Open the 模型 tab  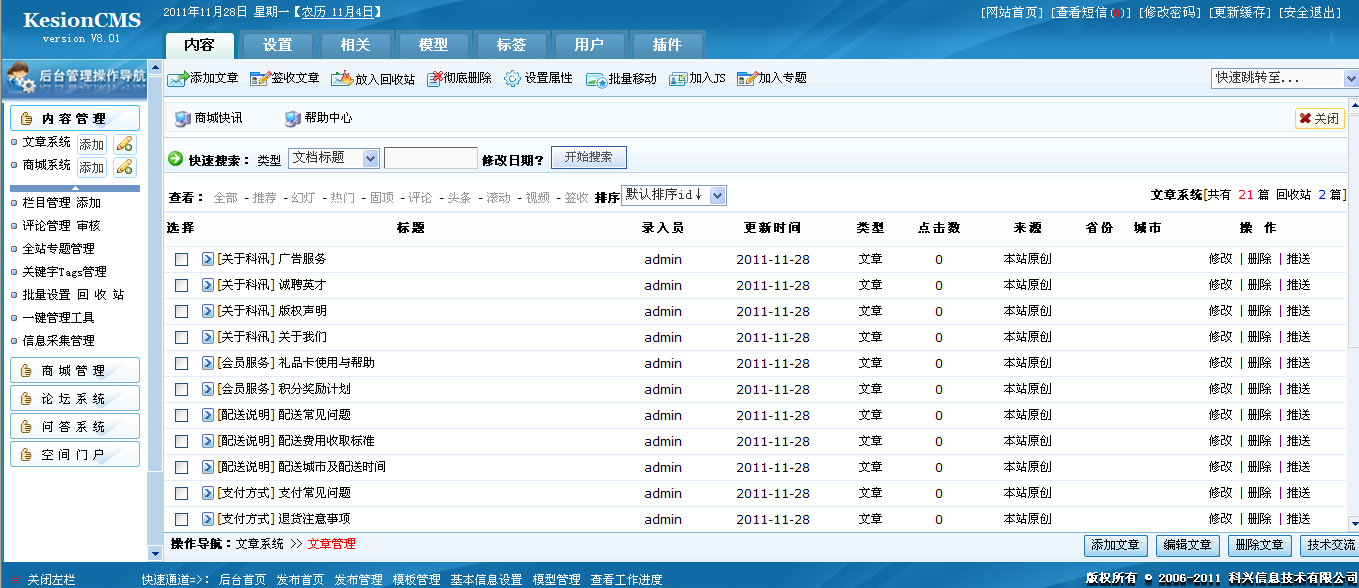pyautogui.click(x=433, y=44)
